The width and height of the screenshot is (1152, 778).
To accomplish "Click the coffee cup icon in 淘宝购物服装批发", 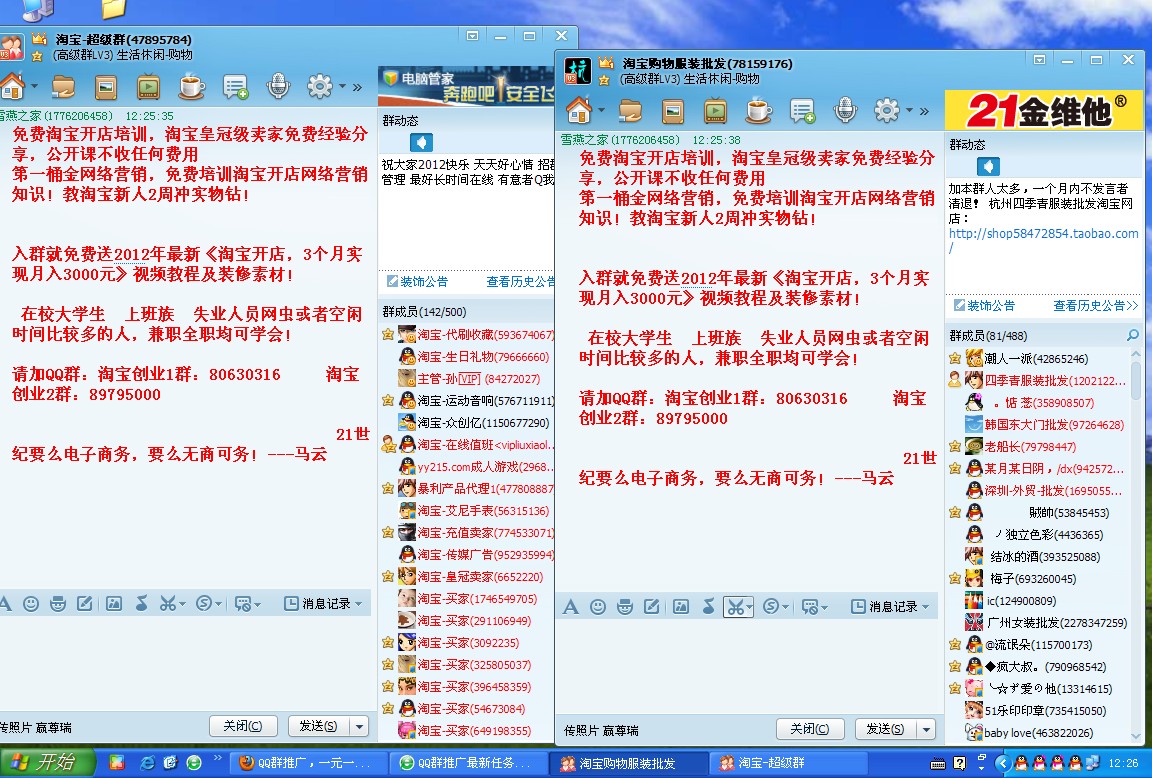I will [x=759, y=112].
